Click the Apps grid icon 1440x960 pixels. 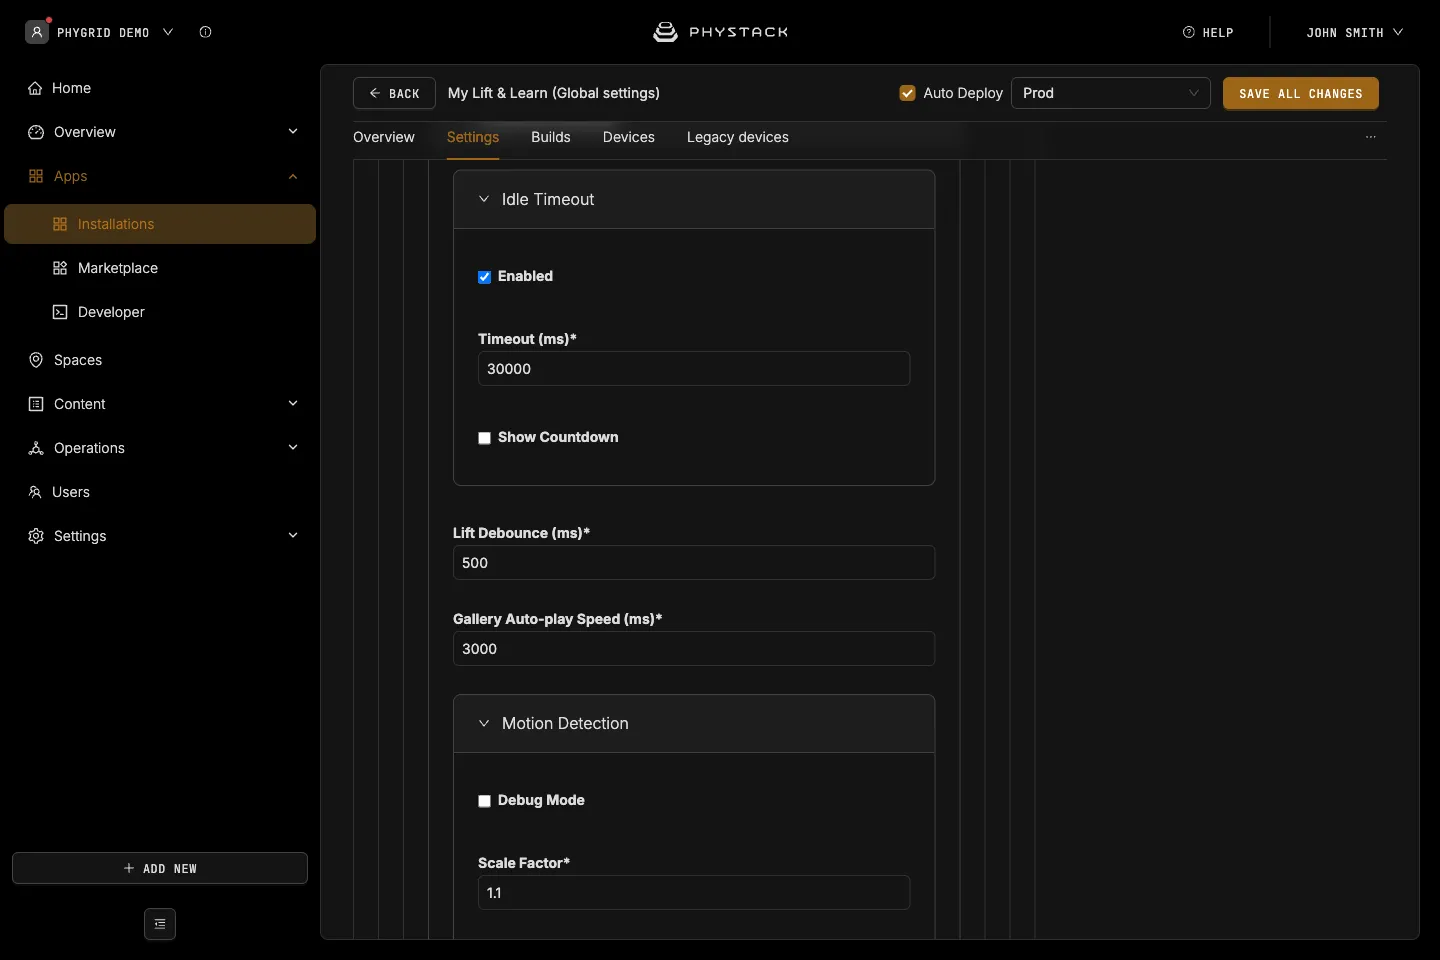pos(36,176)
